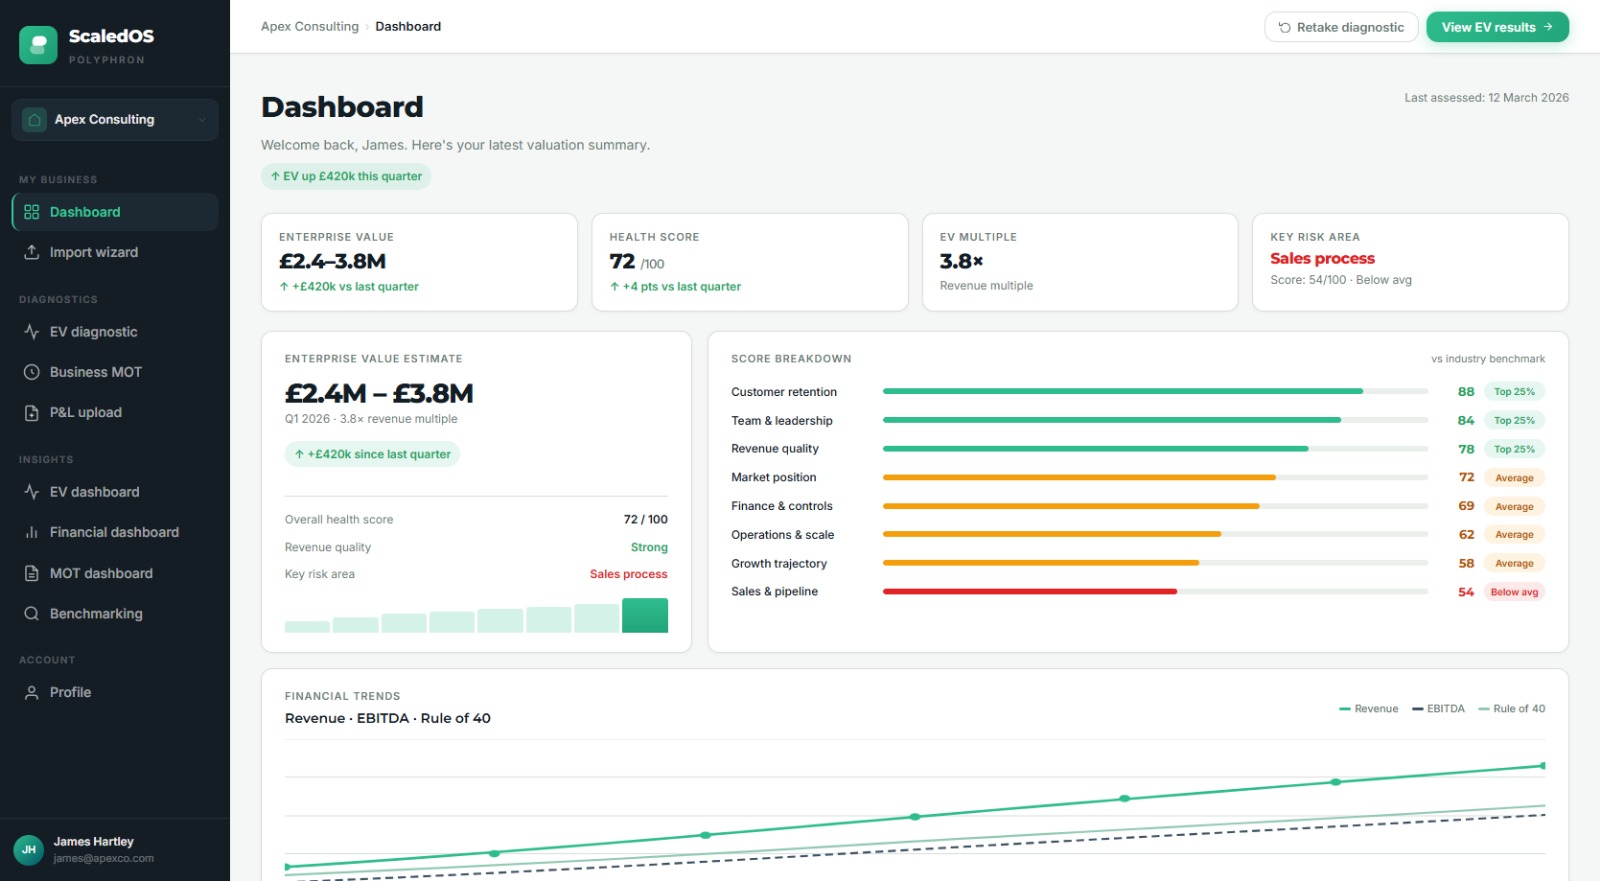Click the View EV results button
The image size is (1600, 881).
(x=1496, y=27)
